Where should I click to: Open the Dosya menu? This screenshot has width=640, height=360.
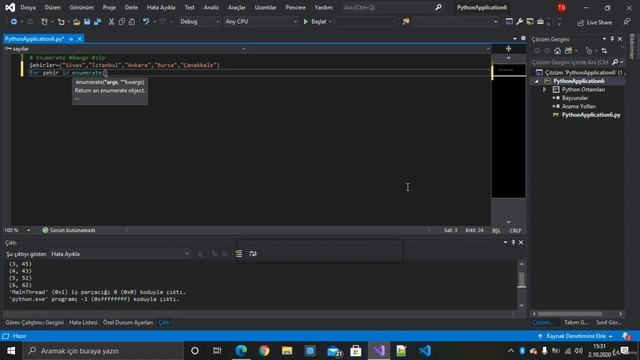coord(28,7)
